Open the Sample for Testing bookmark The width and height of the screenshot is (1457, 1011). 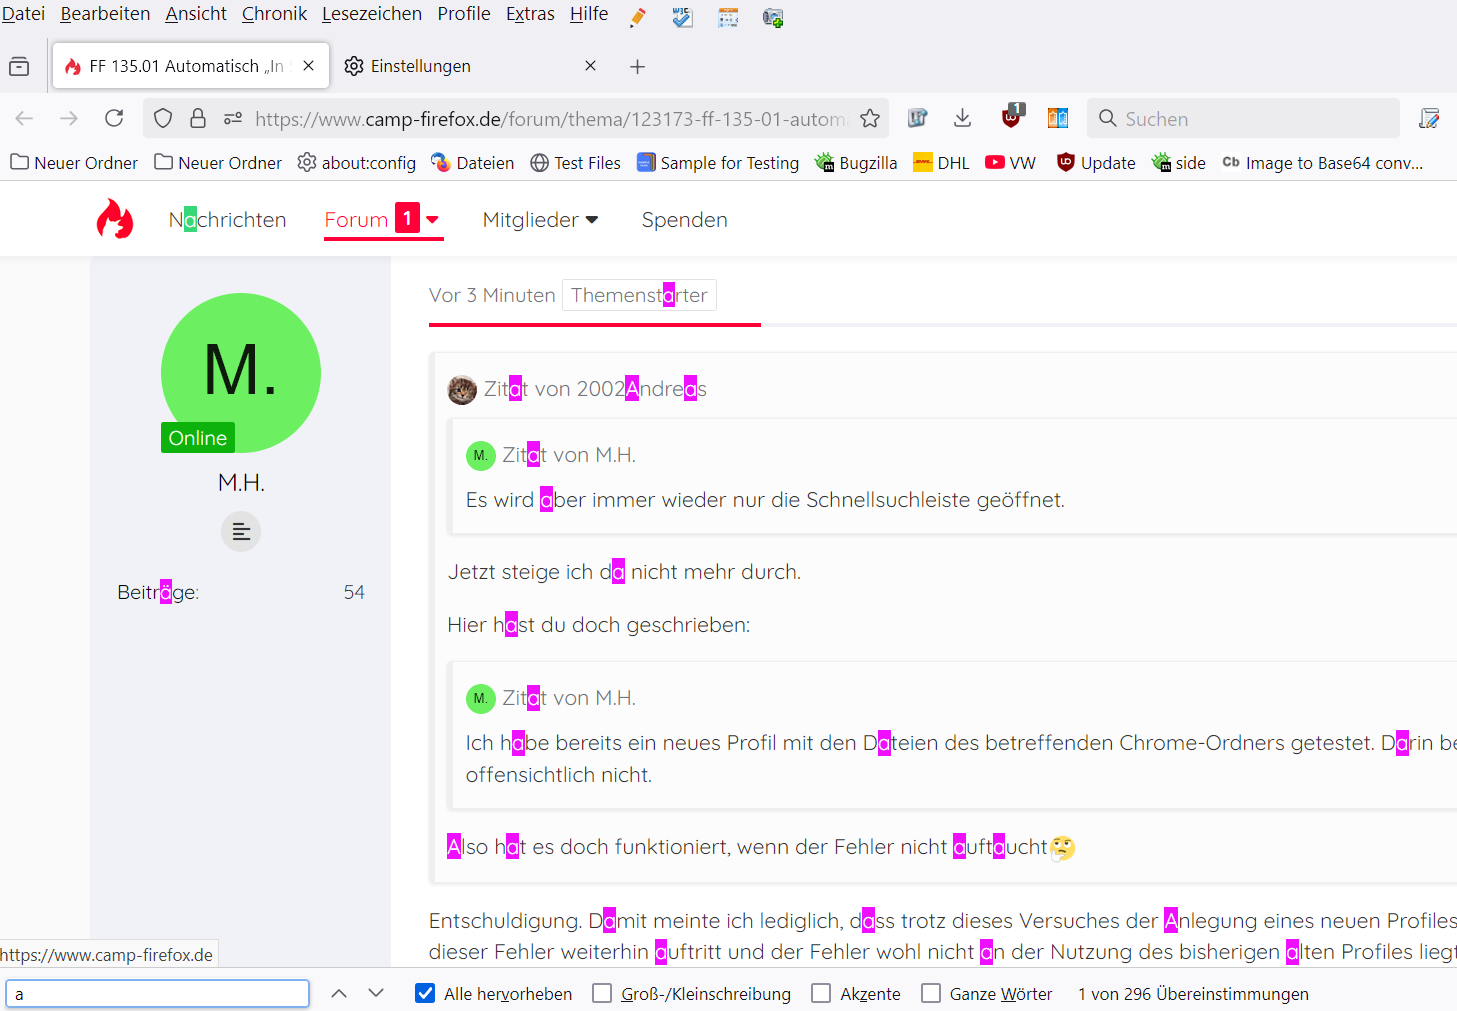718,162
